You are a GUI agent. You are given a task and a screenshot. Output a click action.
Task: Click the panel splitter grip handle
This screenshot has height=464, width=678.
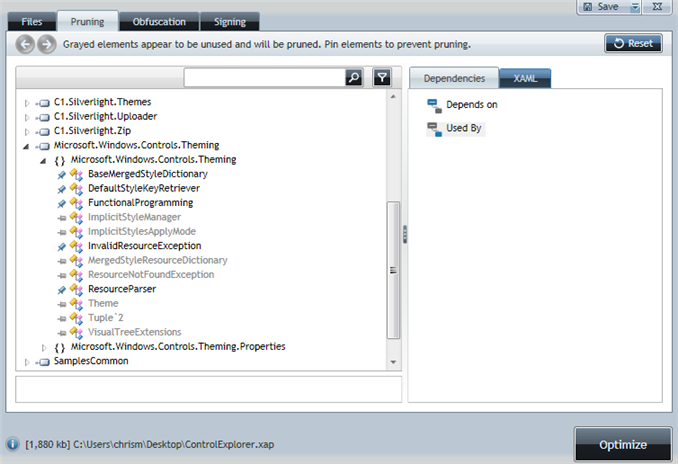[405, 234]
